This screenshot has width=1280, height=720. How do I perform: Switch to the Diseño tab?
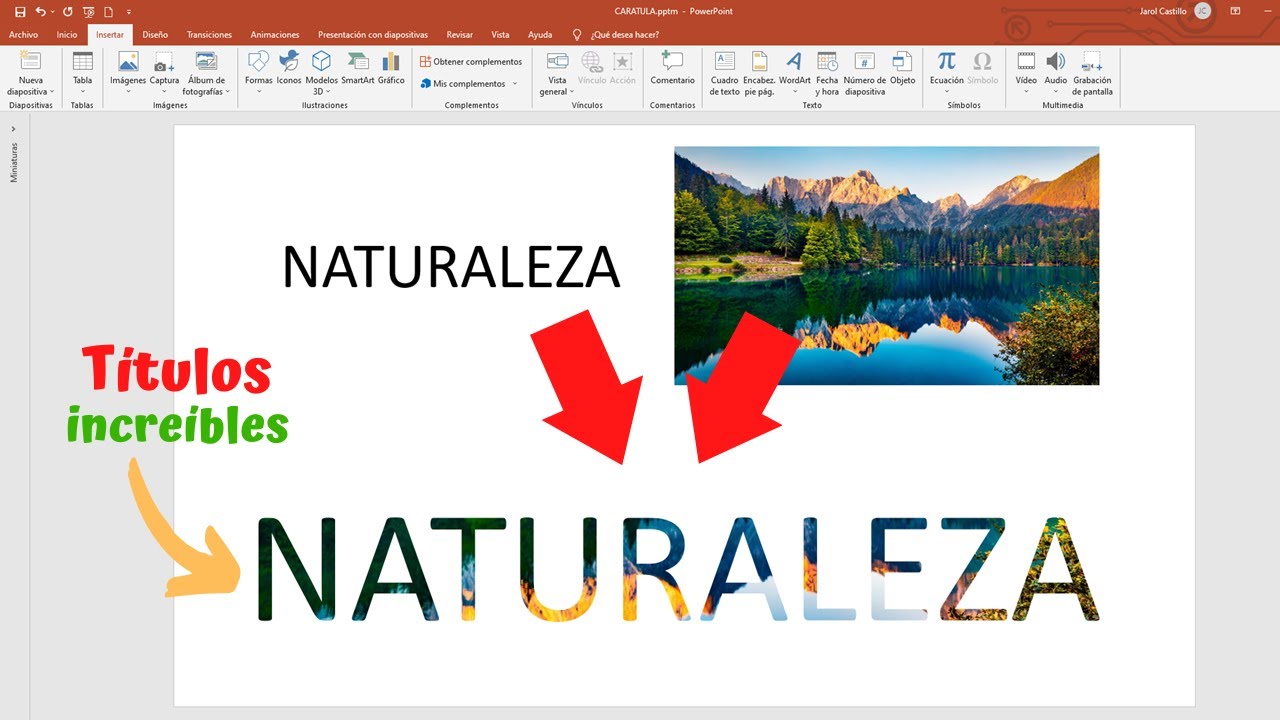pos(155,35)
